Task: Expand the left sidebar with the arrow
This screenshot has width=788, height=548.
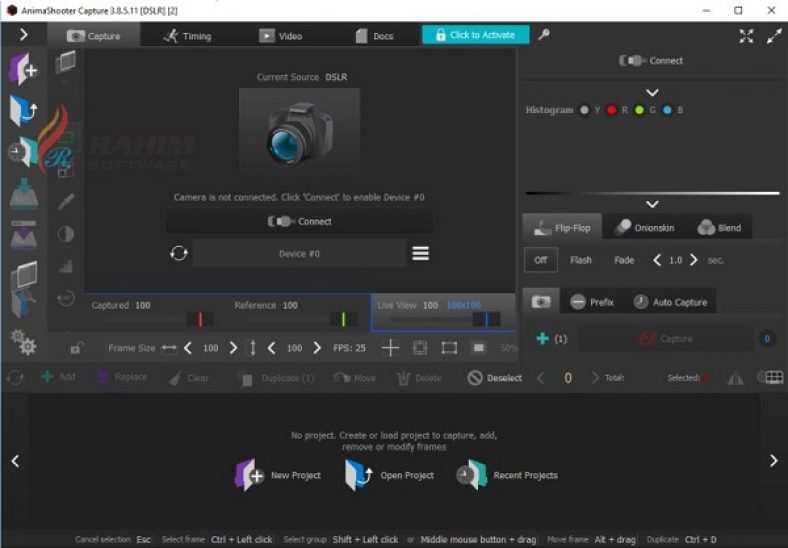Action: (x=24, y=34)
